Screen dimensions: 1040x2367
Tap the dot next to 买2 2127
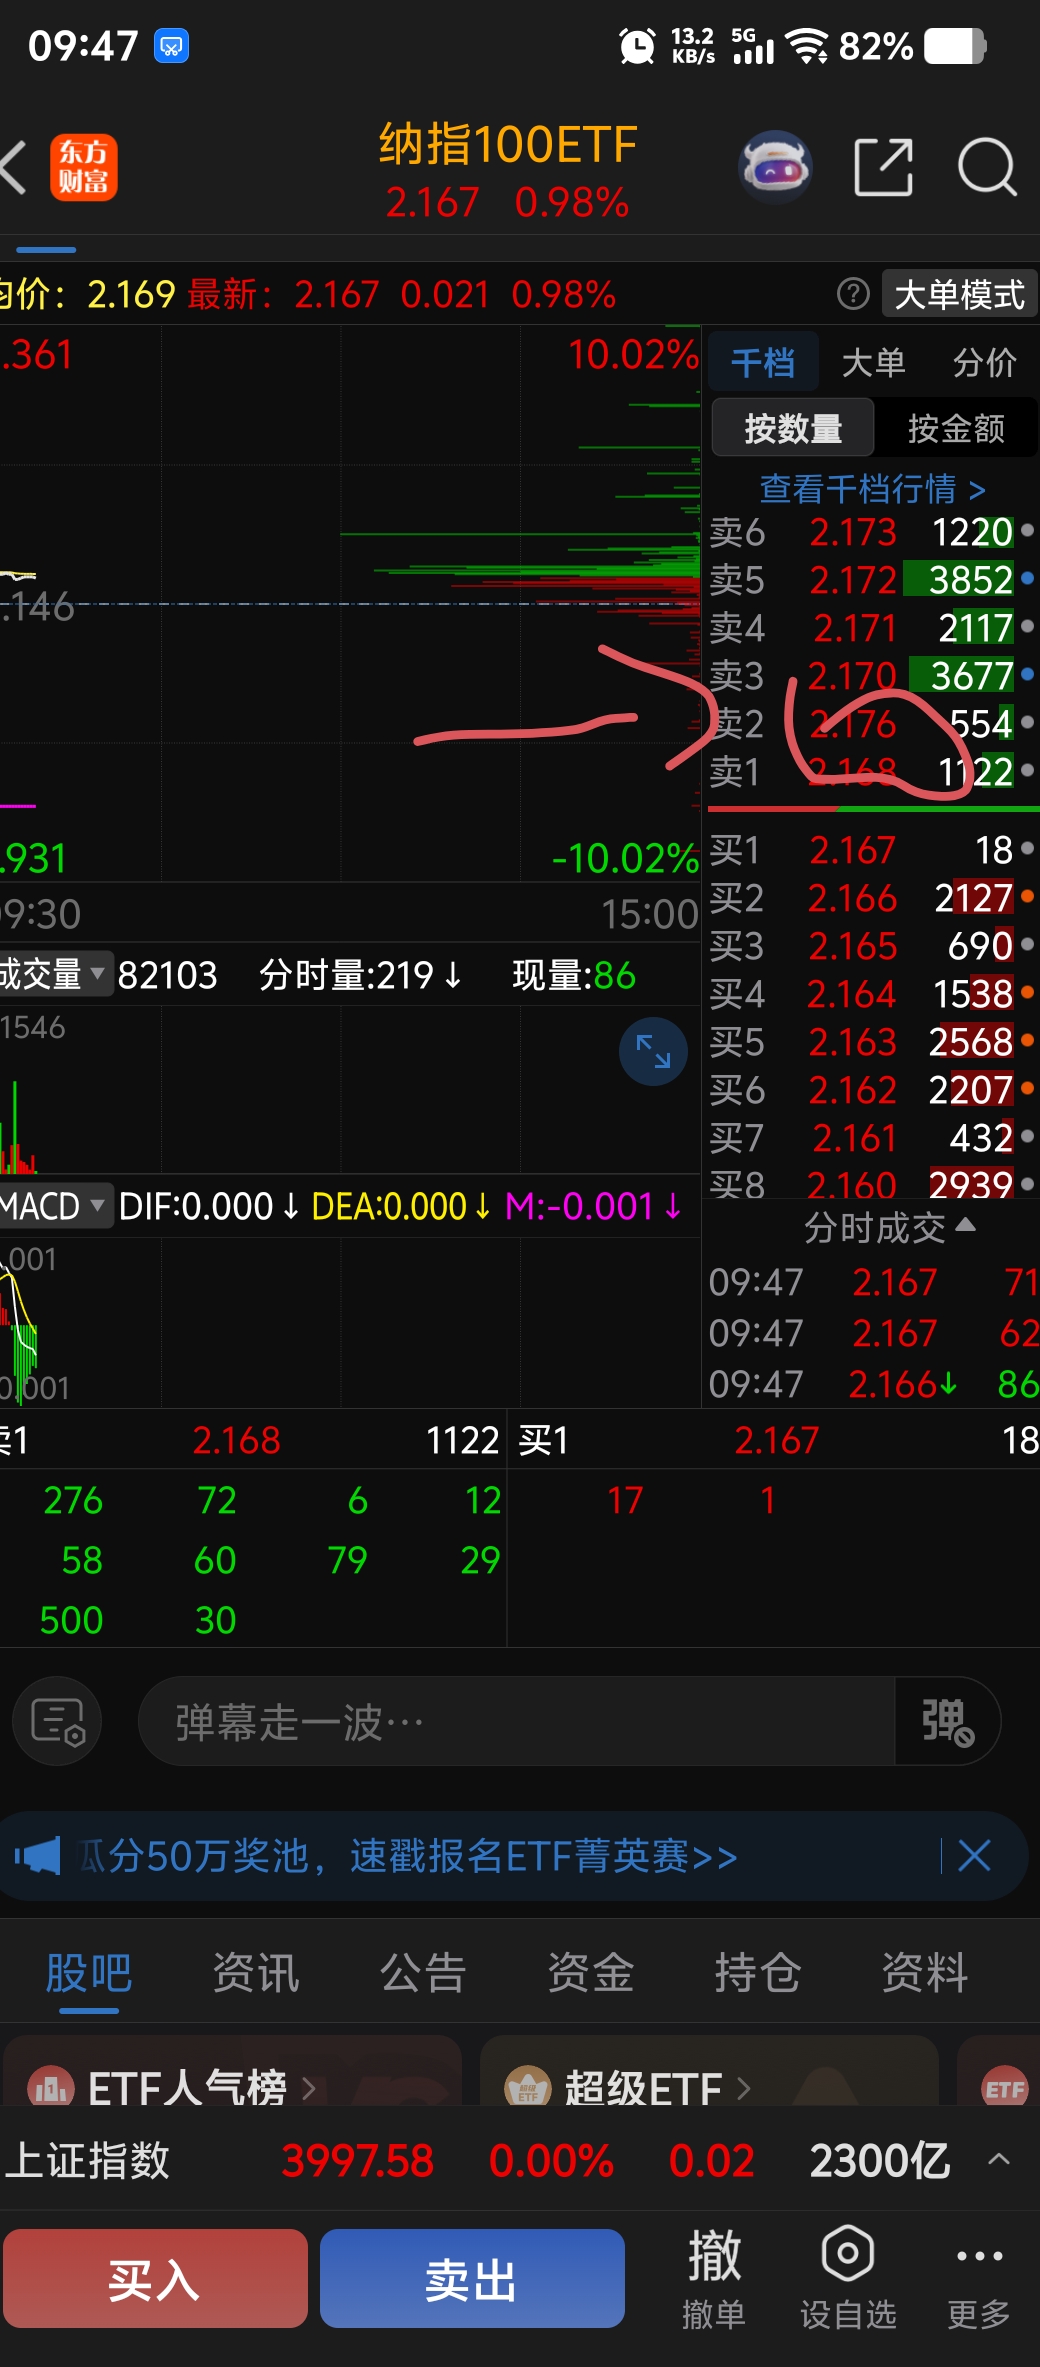[1027, 896]
